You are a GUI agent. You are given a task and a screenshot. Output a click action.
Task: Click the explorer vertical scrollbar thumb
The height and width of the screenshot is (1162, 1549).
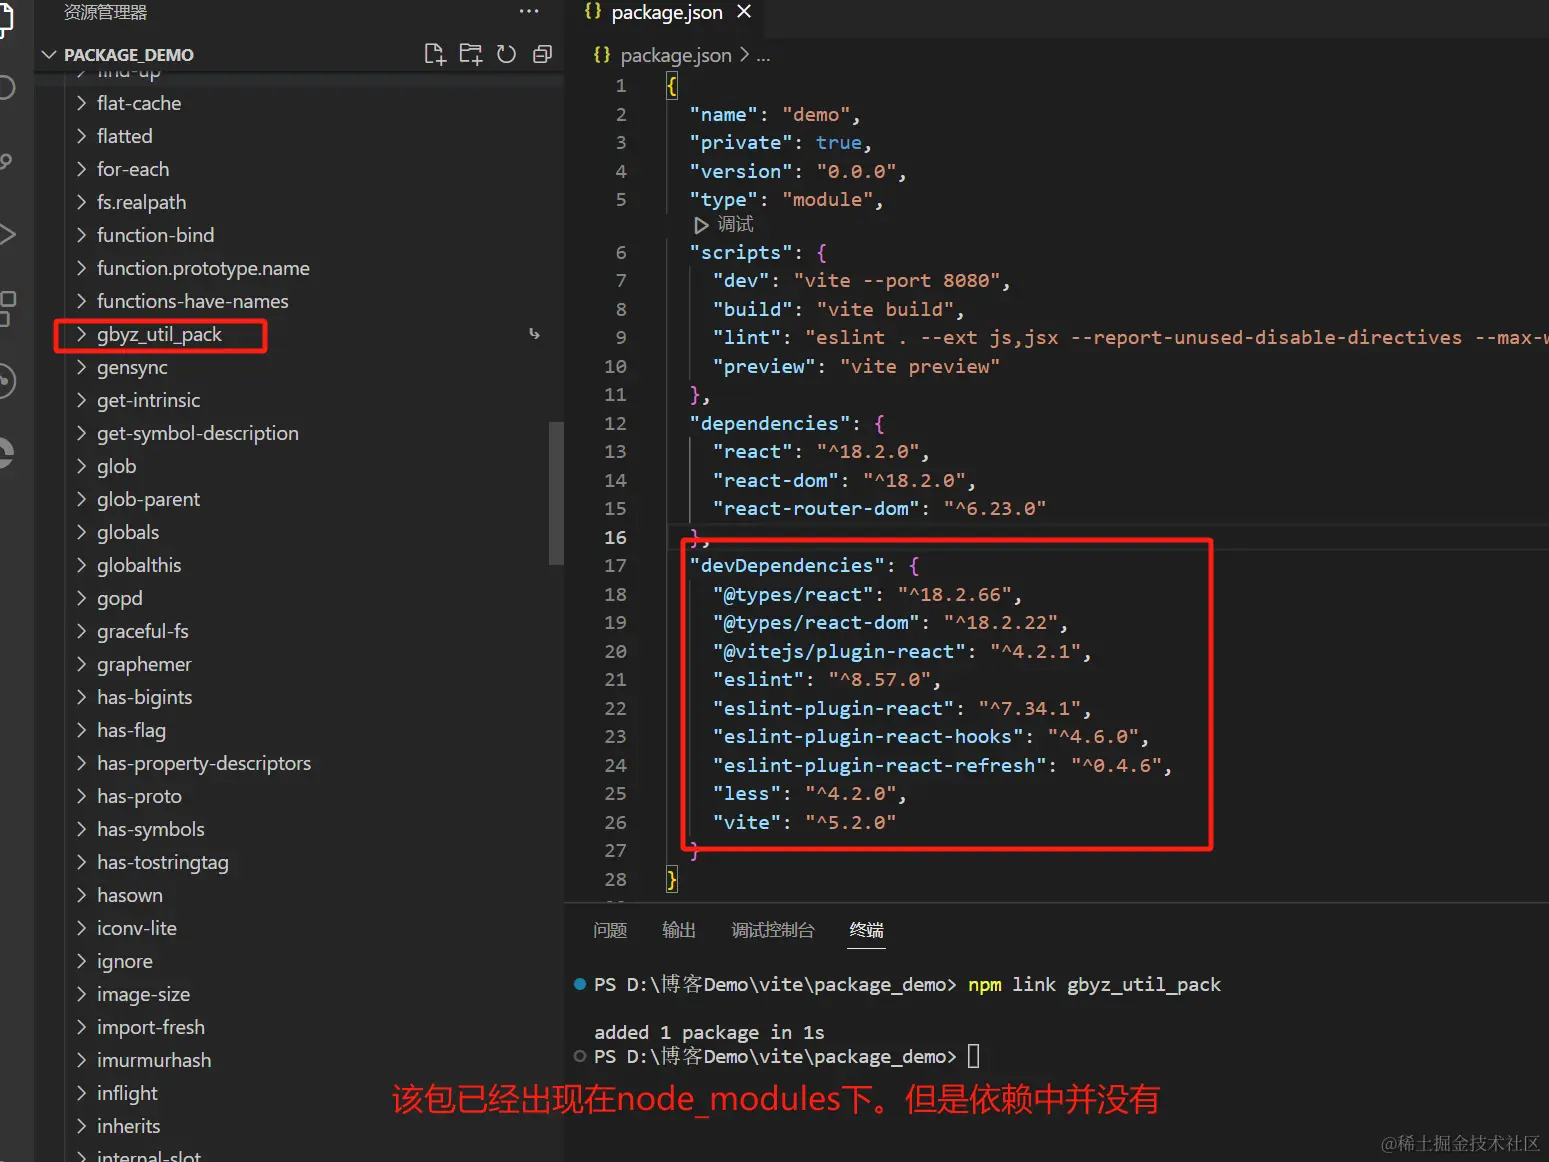click(x=556, y=494)
